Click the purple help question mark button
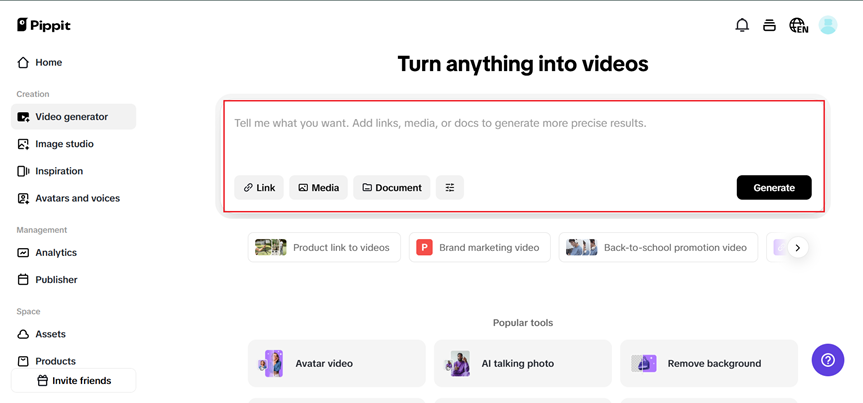This screenshot has height=403, width=863. [x=828, y=360]
